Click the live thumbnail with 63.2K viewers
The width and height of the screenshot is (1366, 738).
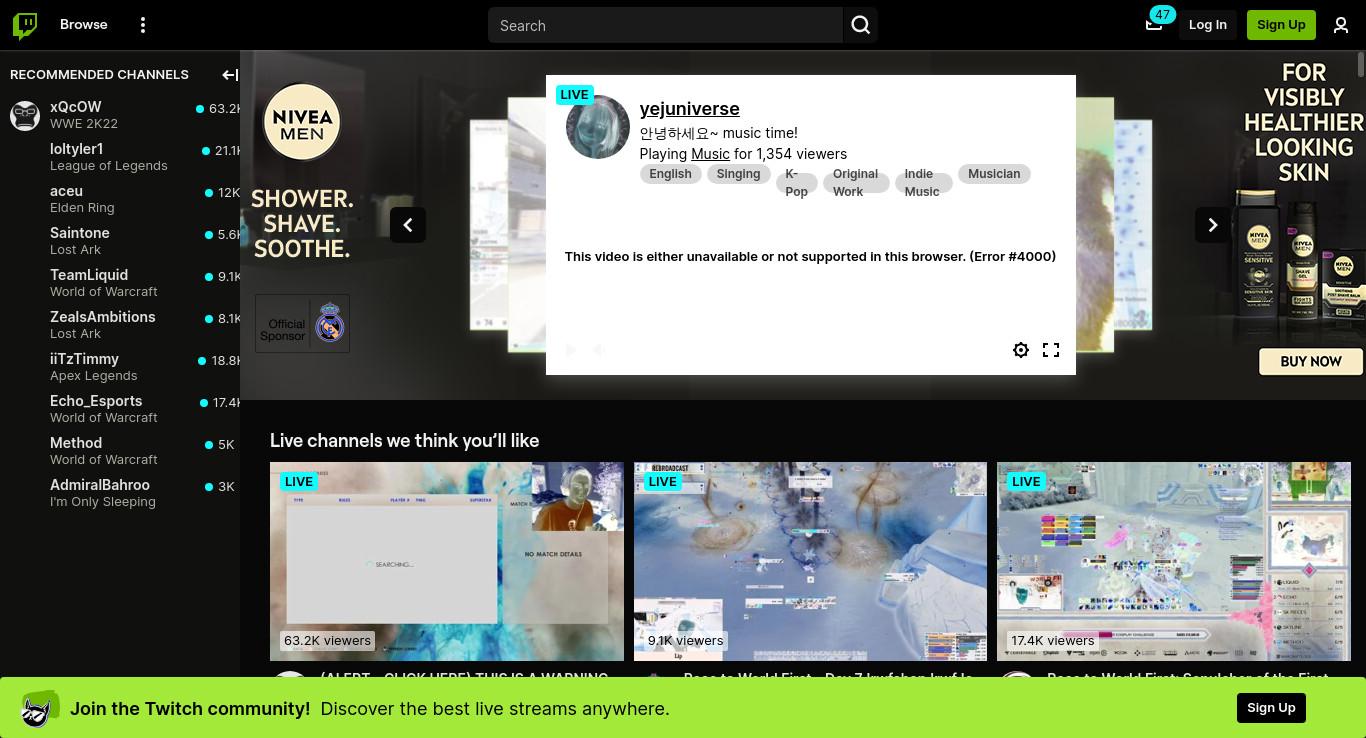coord(447,561)
